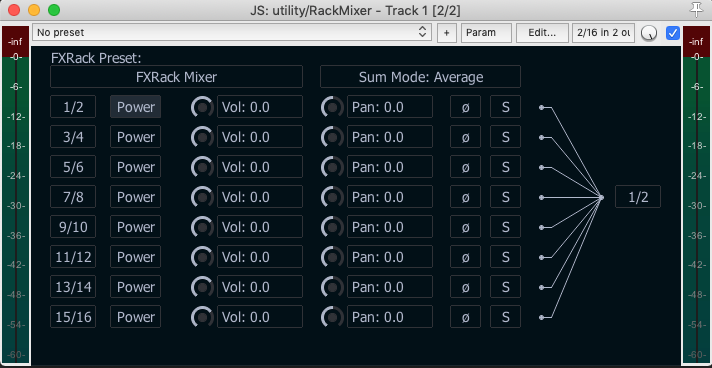This screenshot has height=368, width=712.
Task: Click the routing node for channel 13/14
Action: point(541,287)
